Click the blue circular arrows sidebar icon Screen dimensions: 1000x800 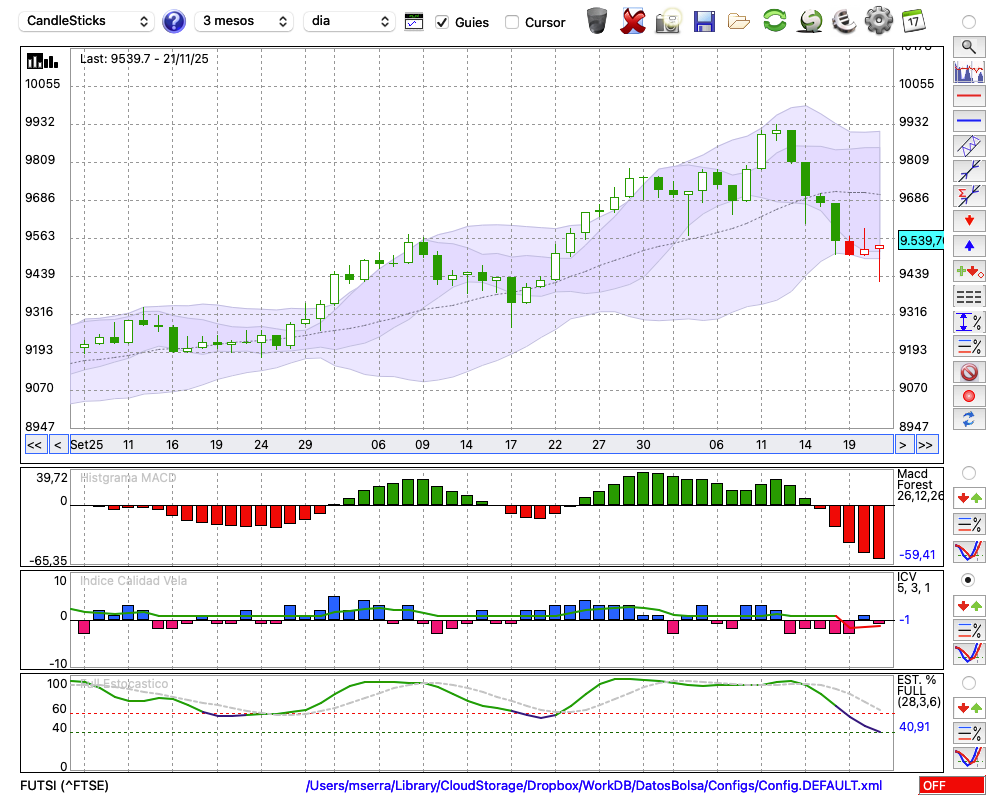[969, 420]
